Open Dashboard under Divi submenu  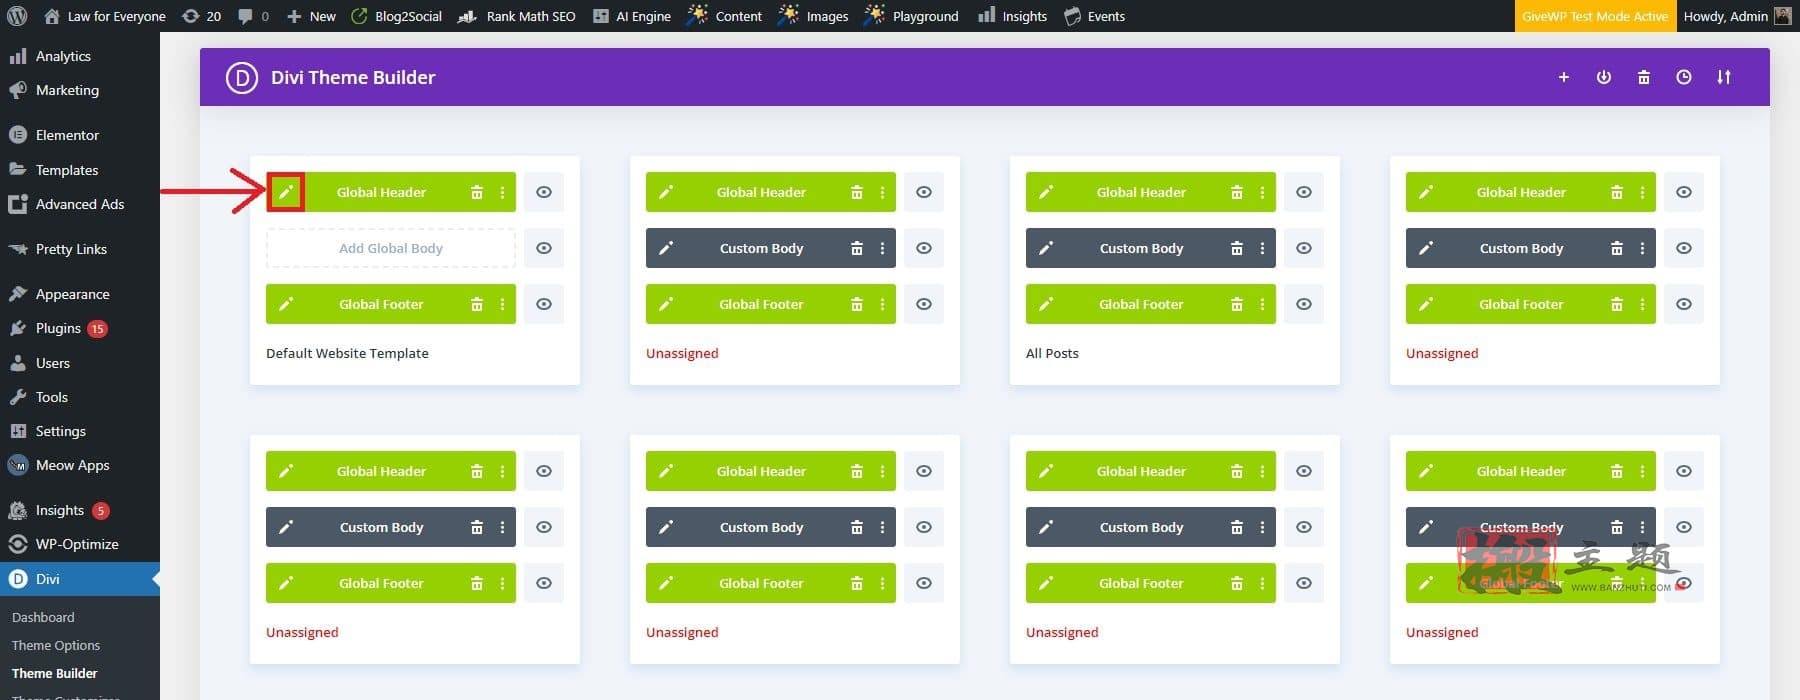click(43, 617)
